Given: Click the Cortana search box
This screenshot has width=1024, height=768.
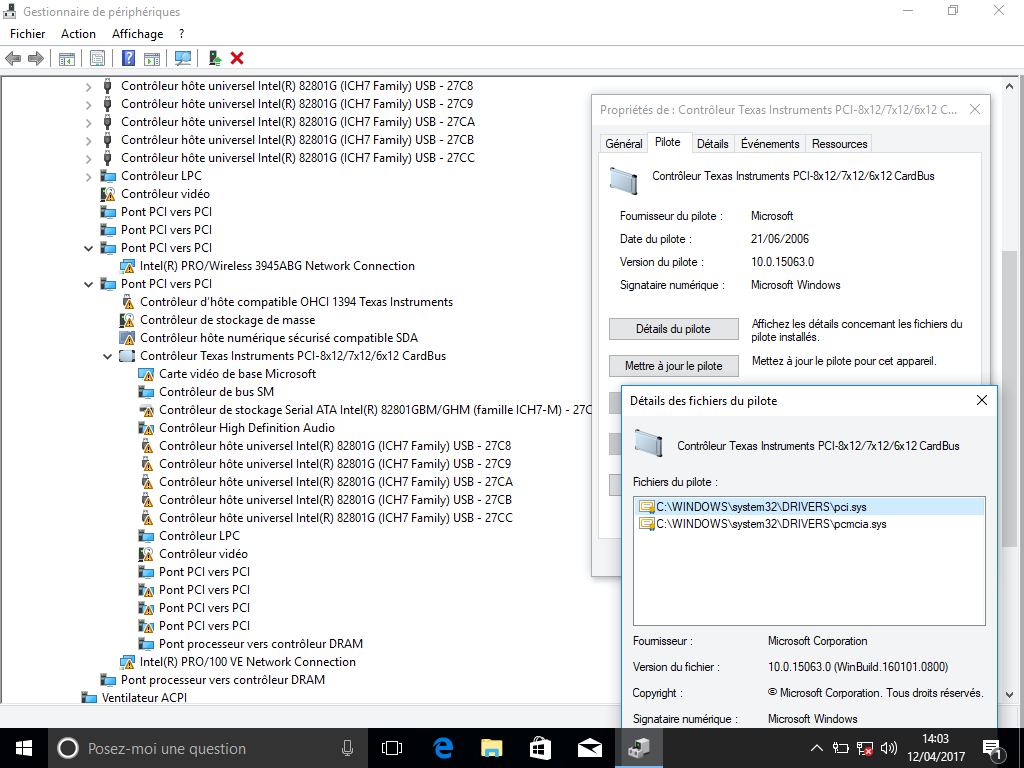Looking at the screenshot, I should pyautogui.click(x=208, y=748).
